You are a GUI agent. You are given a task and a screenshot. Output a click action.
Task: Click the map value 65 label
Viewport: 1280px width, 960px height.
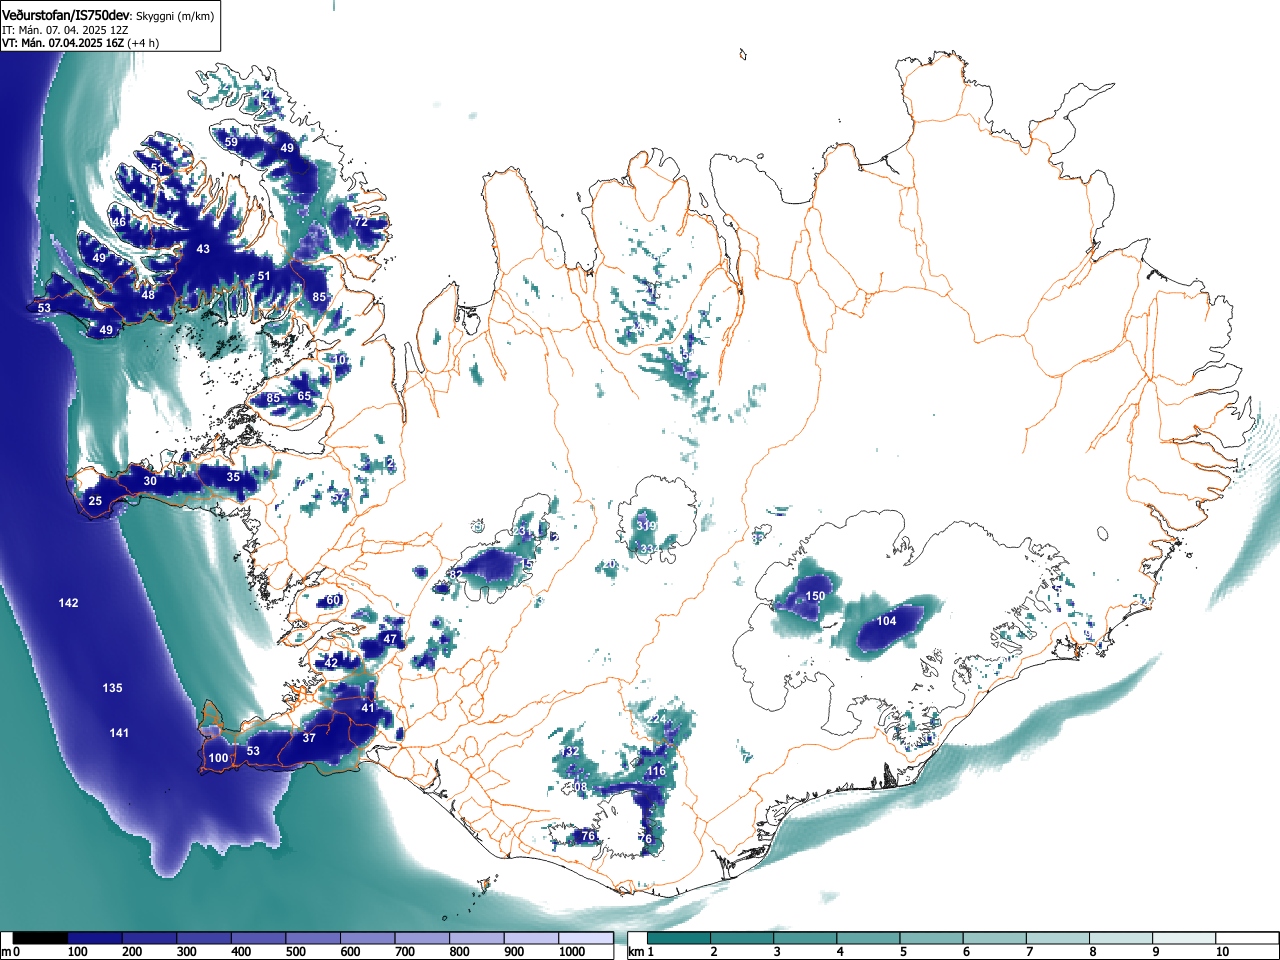tap(304, 396)
